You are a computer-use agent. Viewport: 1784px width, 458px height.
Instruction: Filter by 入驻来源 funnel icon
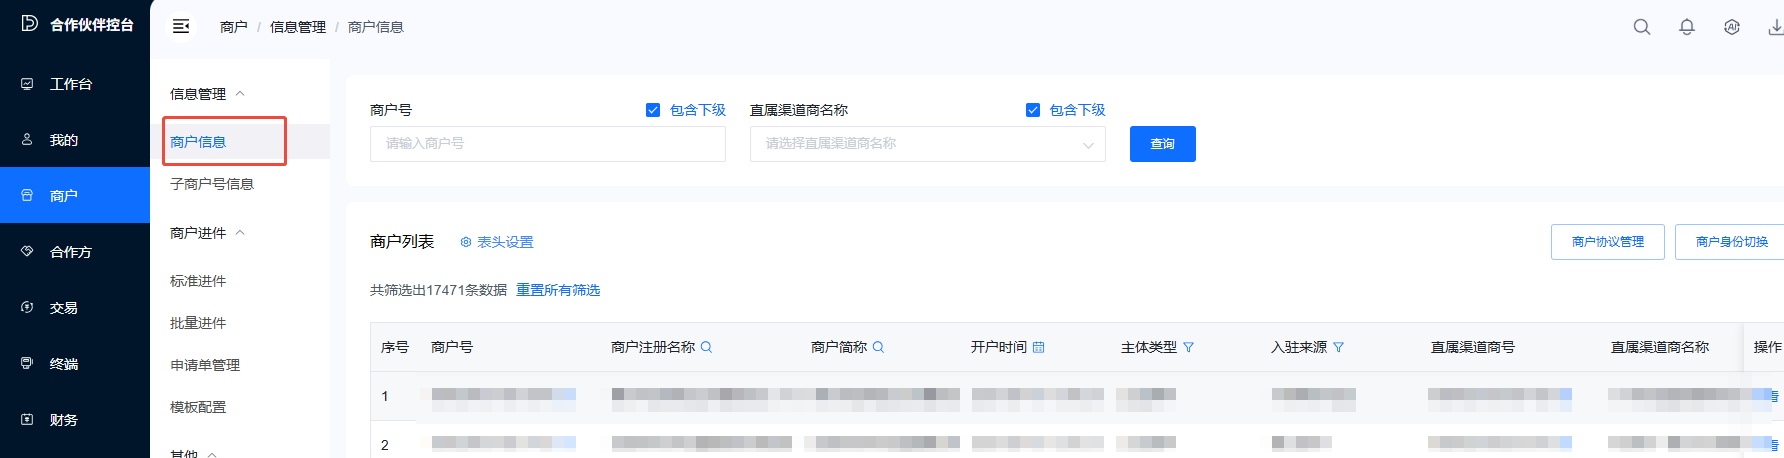pyautogui.click(x=1339, y=347)
